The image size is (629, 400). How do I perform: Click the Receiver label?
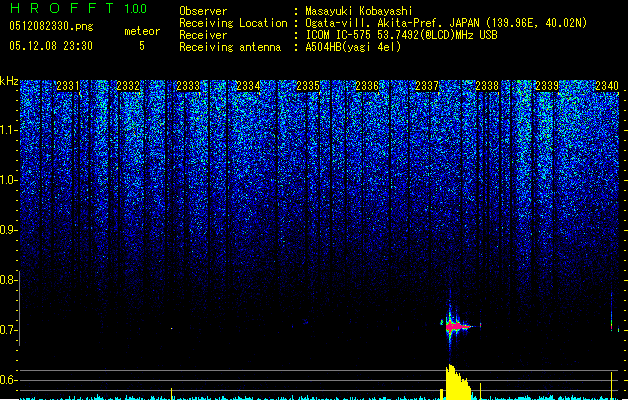click(x=203, y=35)
